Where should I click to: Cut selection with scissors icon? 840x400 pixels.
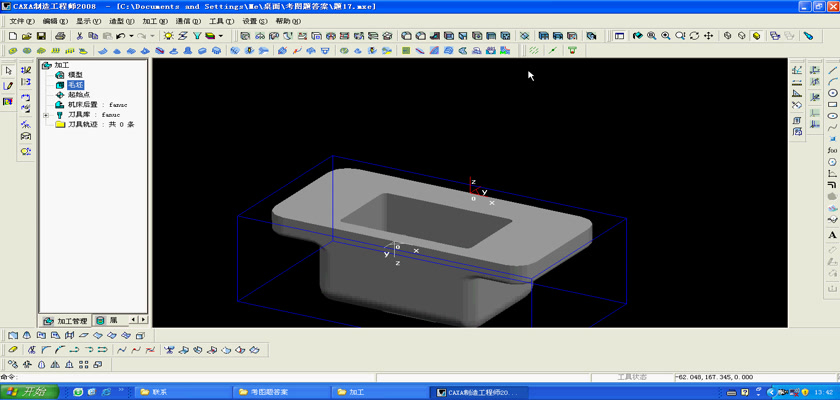79,36
